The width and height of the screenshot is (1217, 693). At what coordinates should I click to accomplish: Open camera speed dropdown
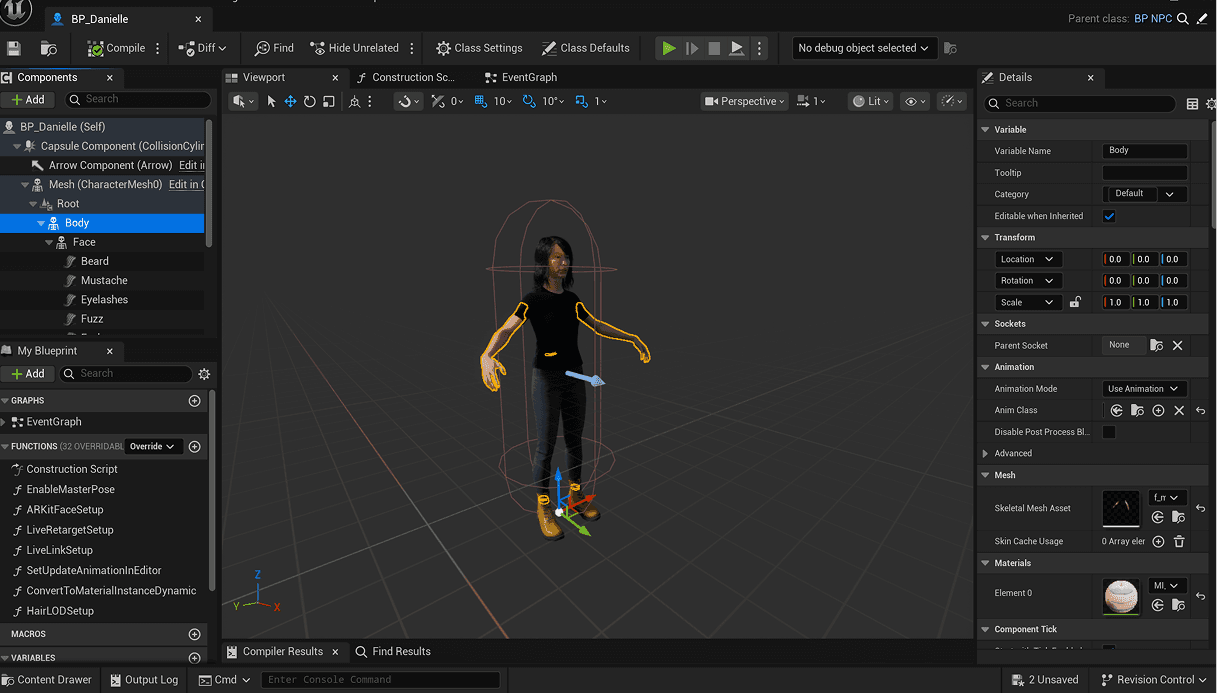pos(812,101)
